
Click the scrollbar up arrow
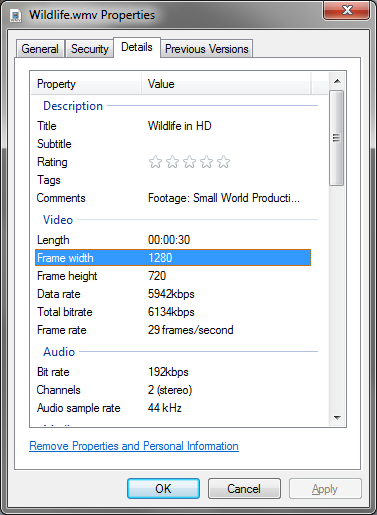tap(337, 81)
